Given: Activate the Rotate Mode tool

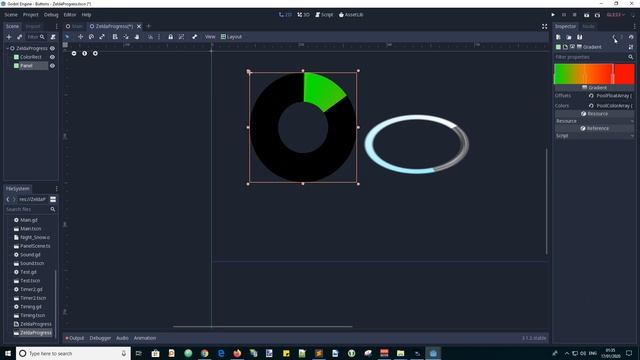Looking at the screenshot, I should pyautogui.click(x=91, y=37).
